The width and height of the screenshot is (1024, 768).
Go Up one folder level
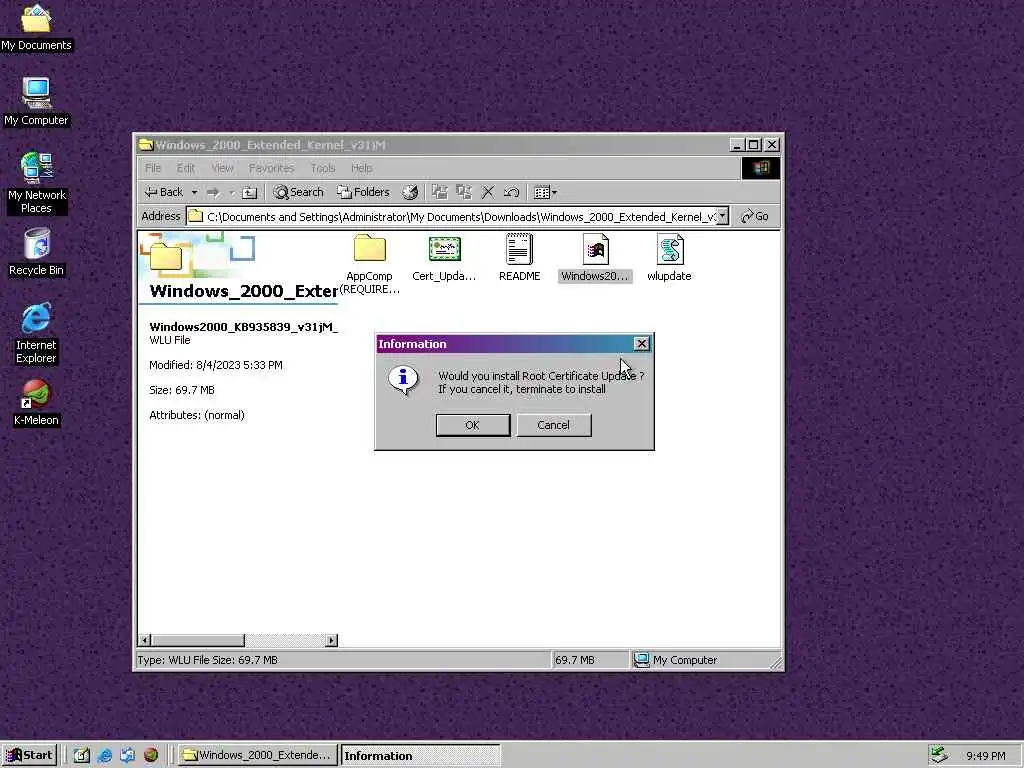(249, 192)
